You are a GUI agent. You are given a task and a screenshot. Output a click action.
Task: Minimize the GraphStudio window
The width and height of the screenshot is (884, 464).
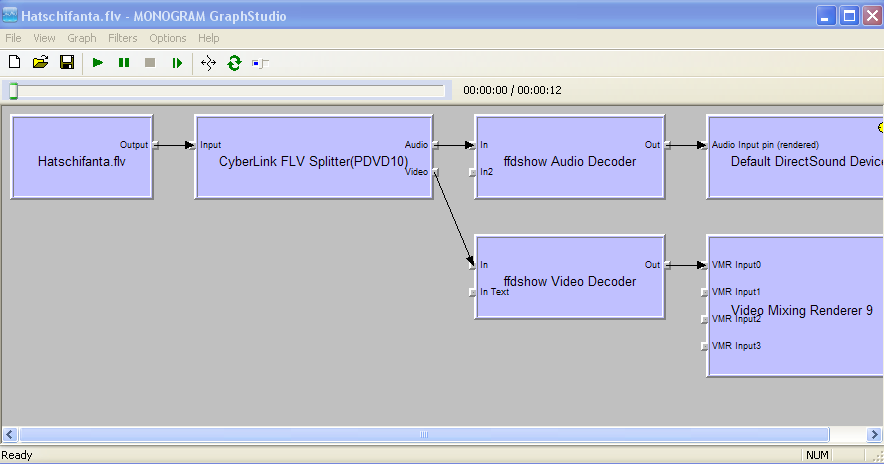(826, 16)
